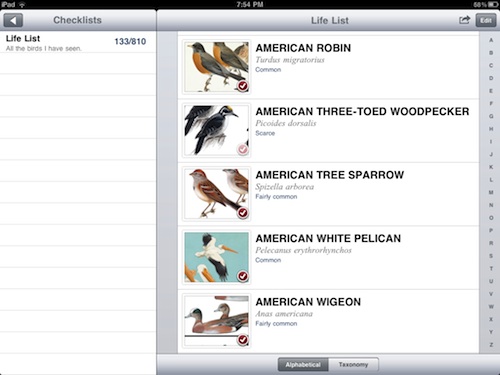Switch to Alphabetical sorting tab
The height and width of the screenshot is (375, 500).
tap(303, 365)
